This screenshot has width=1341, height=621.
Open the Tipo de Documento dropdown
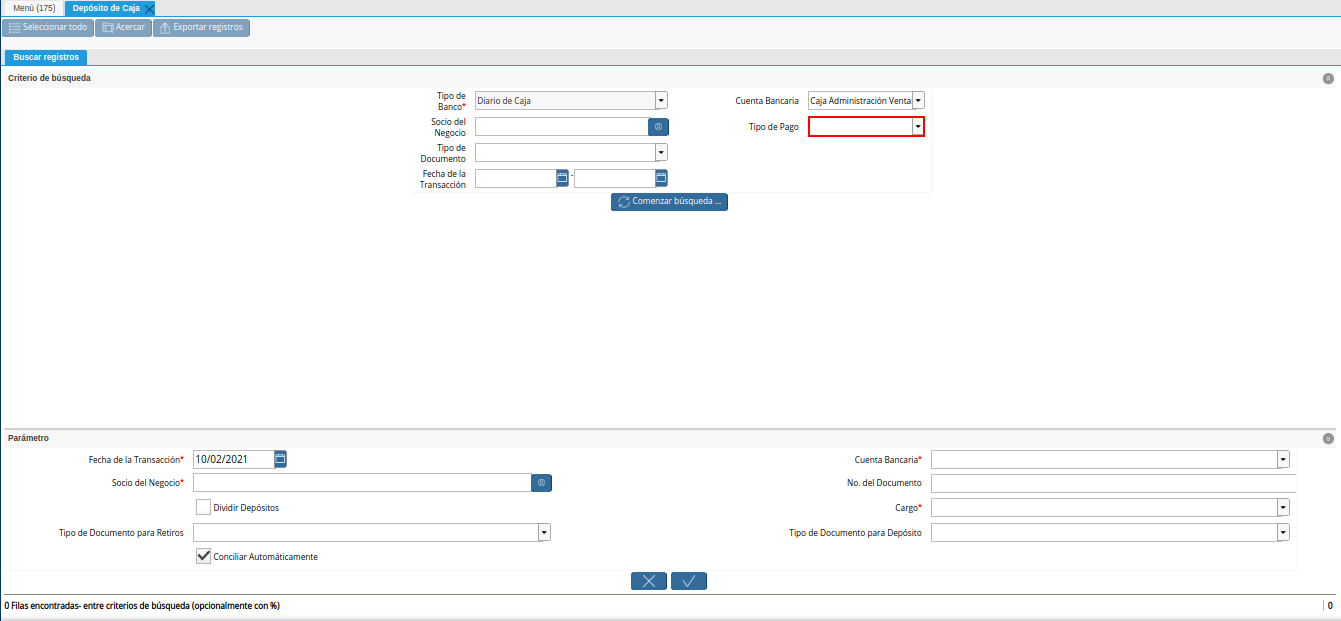click(x=661, y=152)
